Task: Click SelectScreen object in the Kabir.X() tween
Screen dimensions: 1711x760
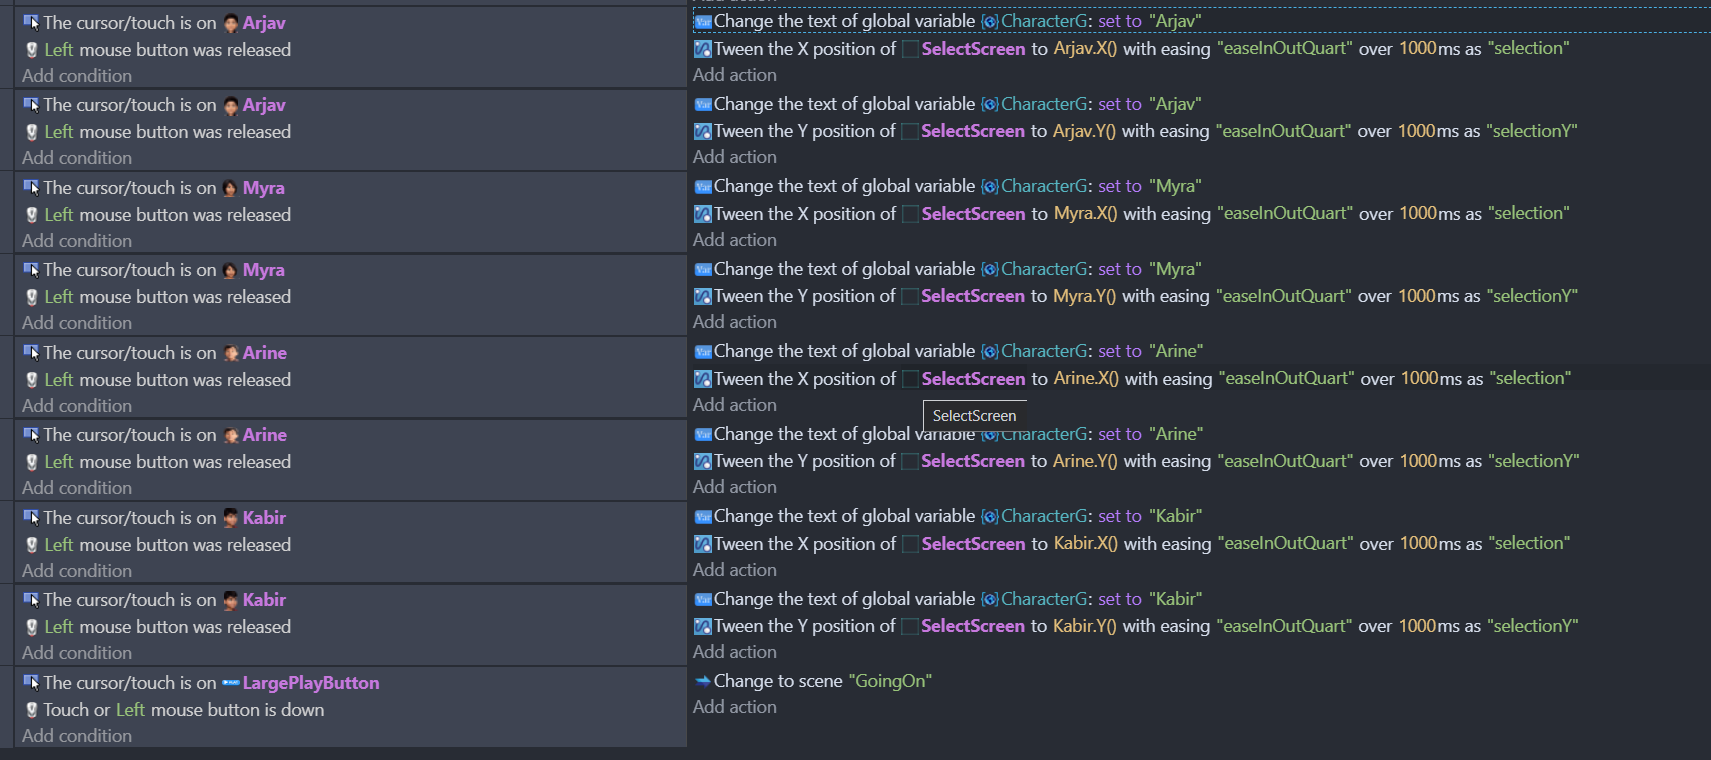Action: click(x=972, y=544)
